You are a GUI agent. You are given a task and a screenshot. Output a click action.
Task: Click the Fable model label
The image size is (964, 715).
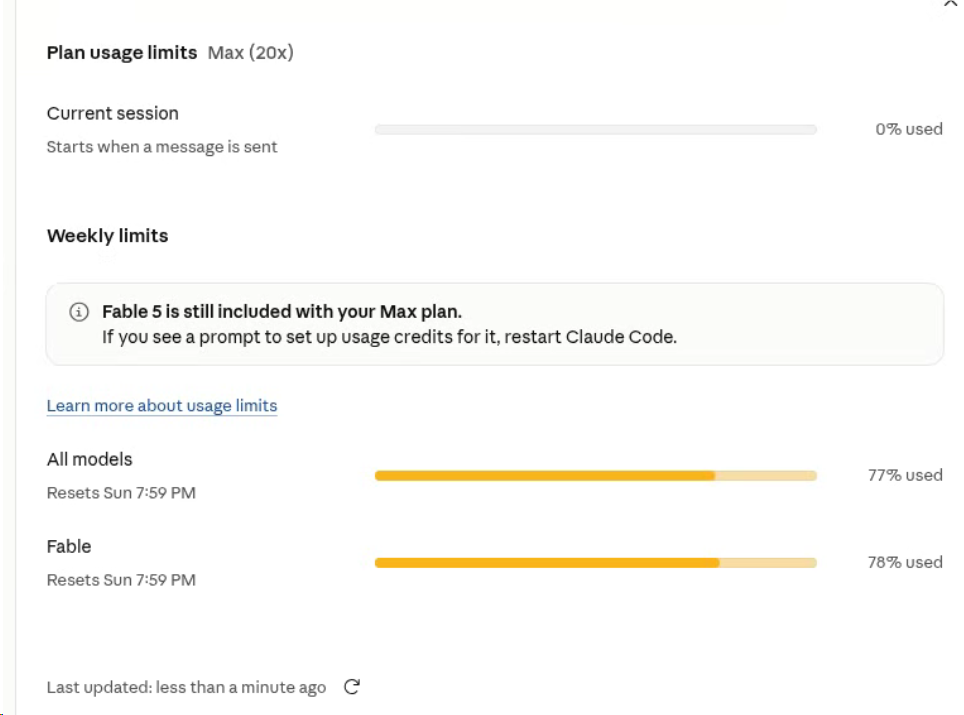click(x=69, y=547)
